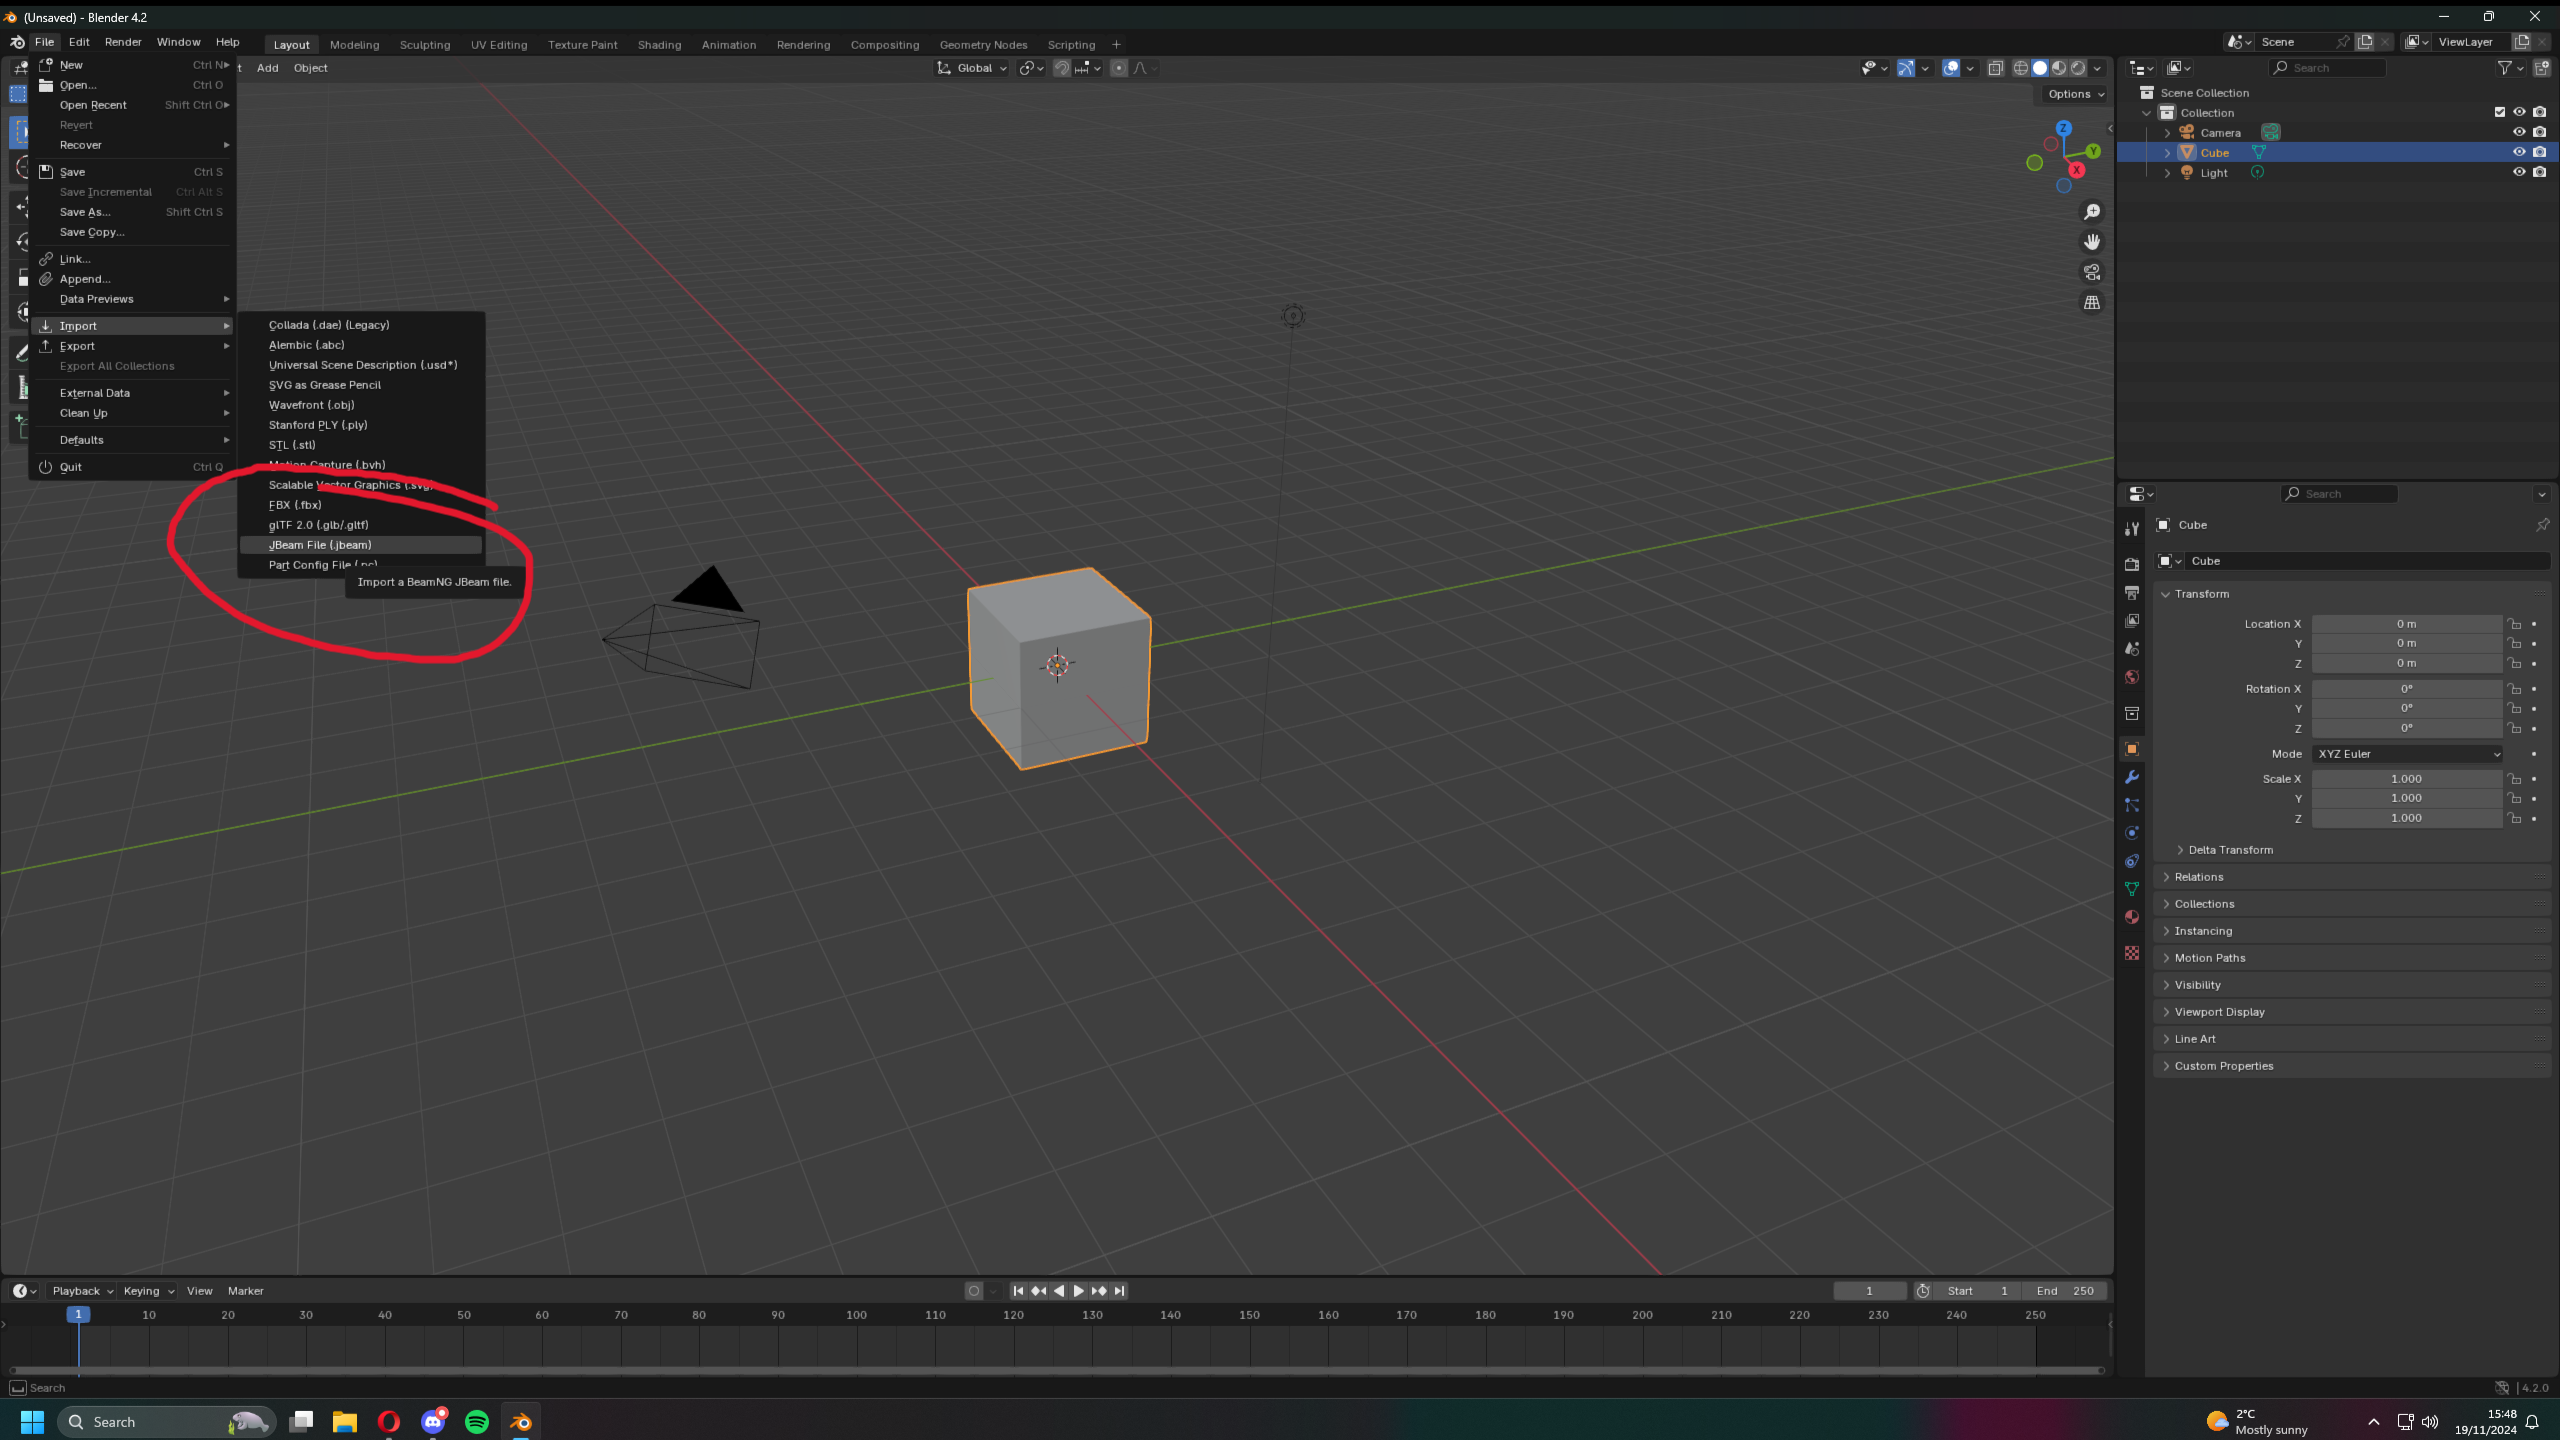Lock the Scale Y value
This screenshot has width=2560, height=1440.
[x=2514, y=798]
